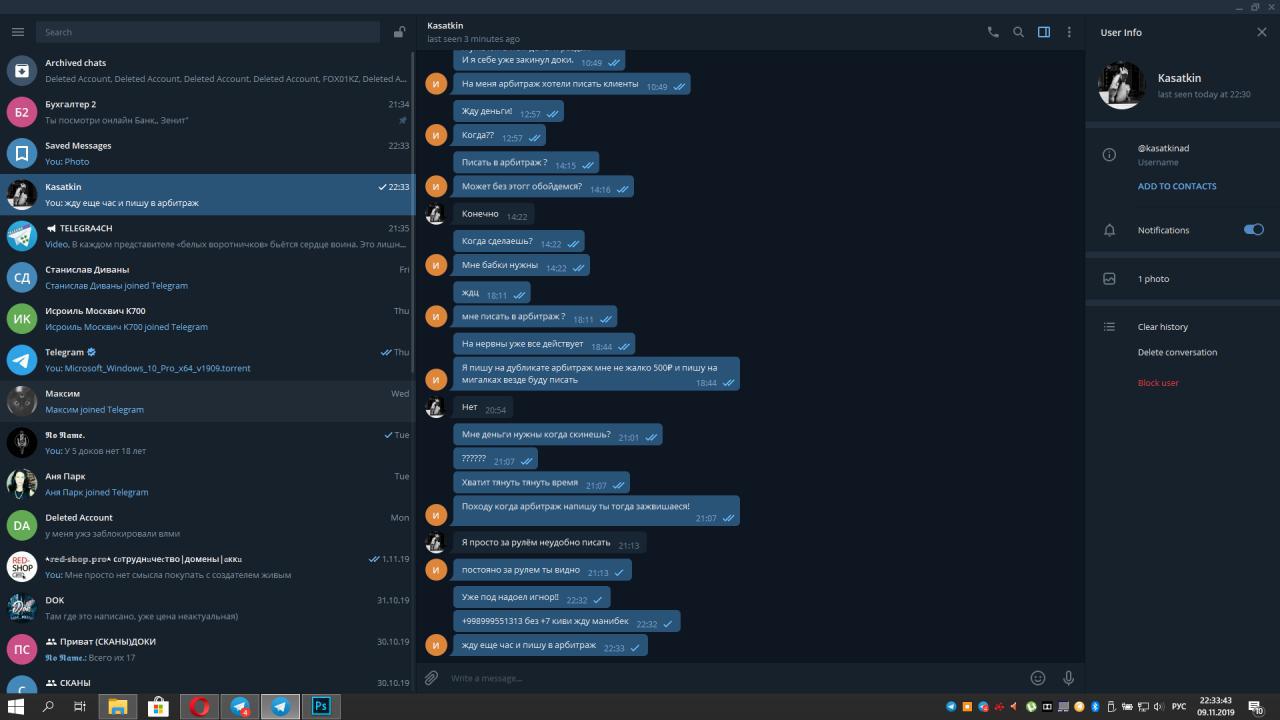Open Task View on the taskbar

tap(80, 707)
